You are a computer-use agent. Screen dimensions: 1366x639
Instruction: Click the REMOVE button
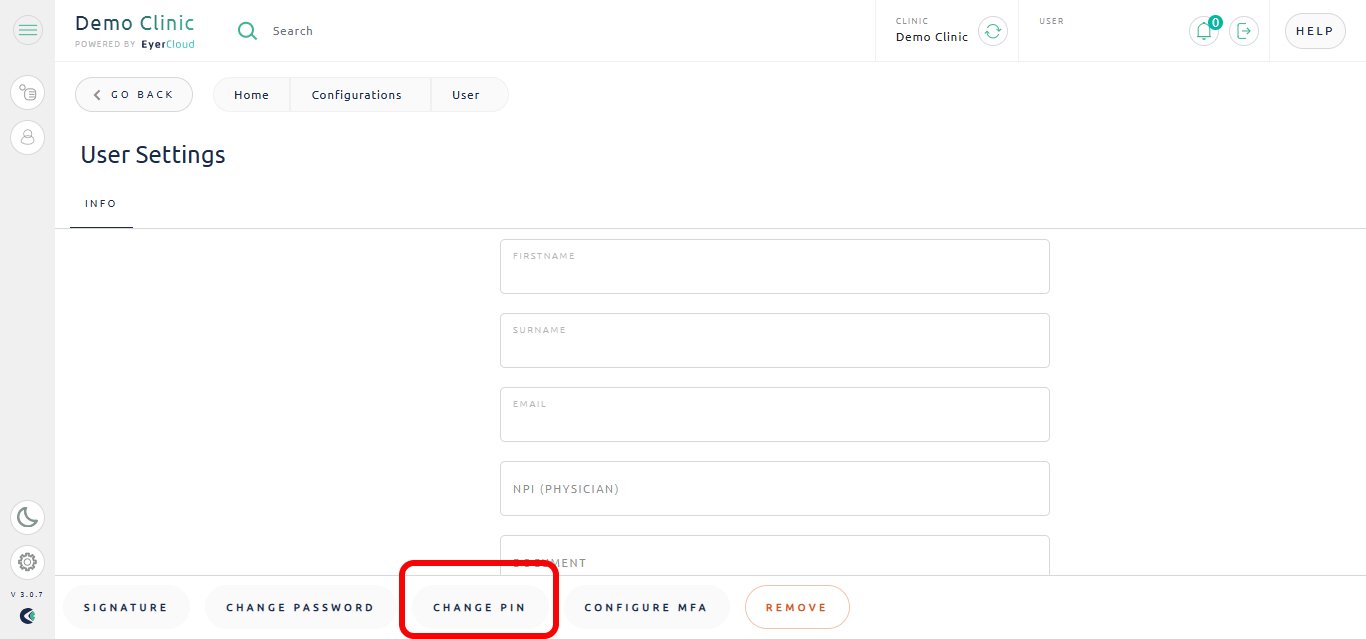pyautogui.click(x=797, y=608)
